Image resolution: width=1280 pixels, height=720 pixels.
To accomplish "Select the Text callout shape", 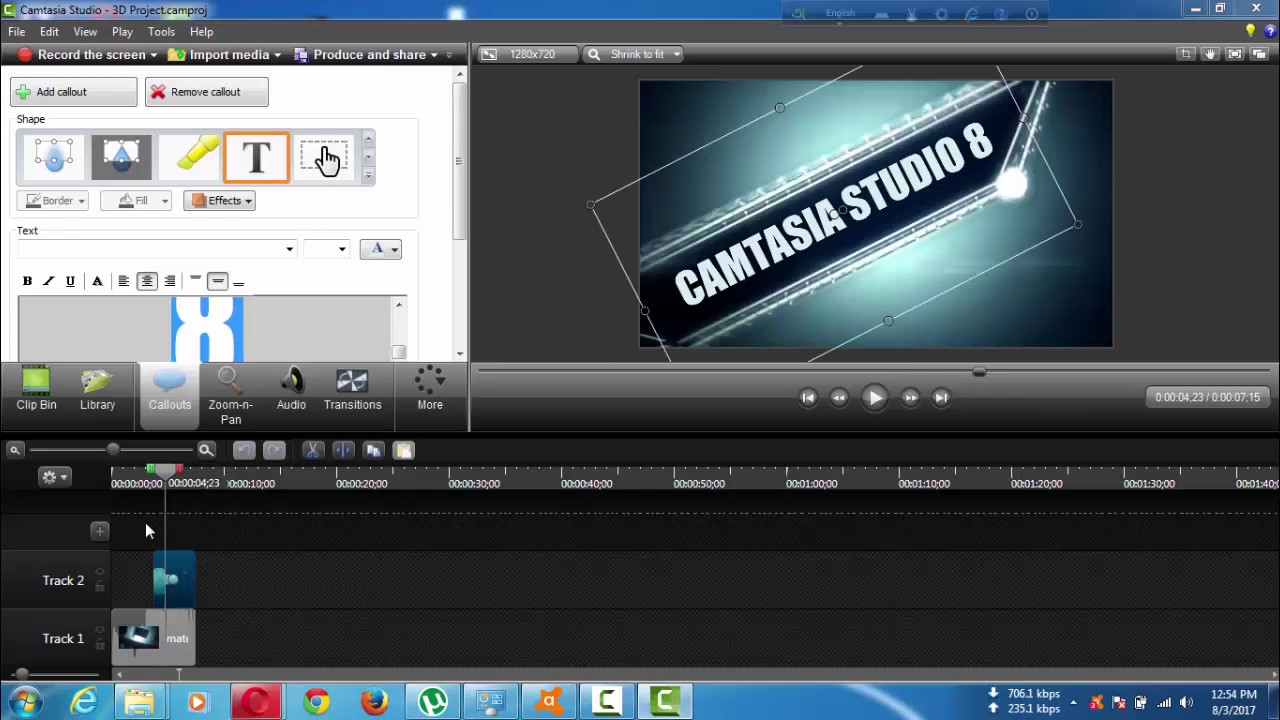I will click(x=257, y=158).
